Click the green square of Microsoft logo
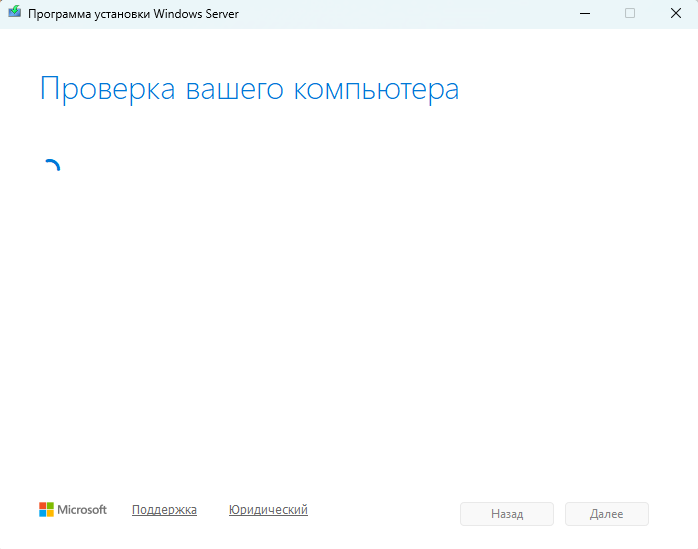This screenshot has width=698, height=549. (50, 506)
